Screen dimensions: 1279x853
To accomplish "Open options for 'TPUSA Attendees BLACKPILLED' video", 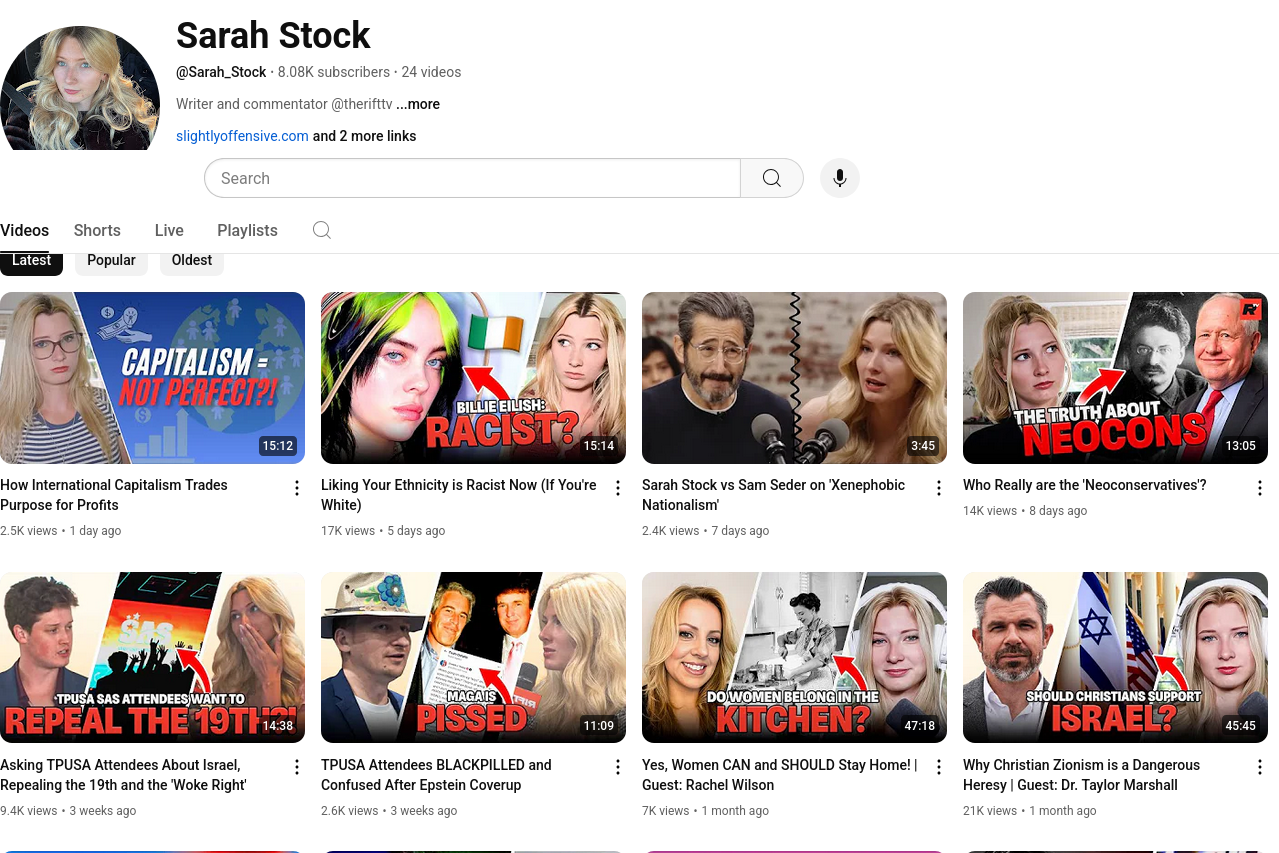I will 618,768.
